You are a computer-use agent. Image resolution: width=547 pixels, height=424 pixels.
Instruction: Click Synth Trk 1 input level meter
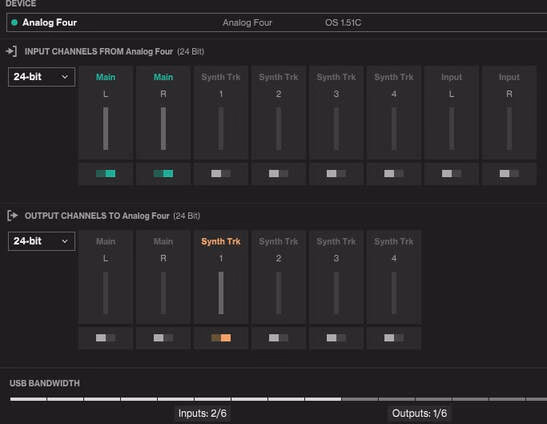pos(221,128)
